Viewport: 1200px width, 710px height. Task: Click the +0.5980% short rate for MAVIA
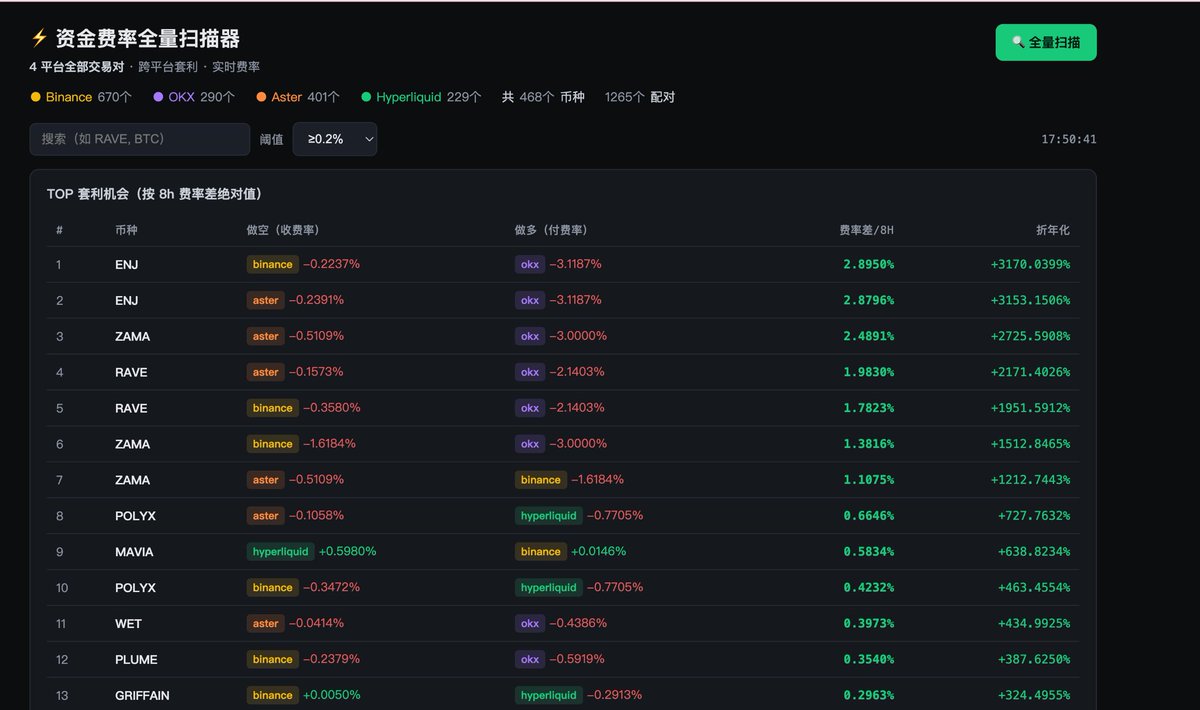click(347, 551)
